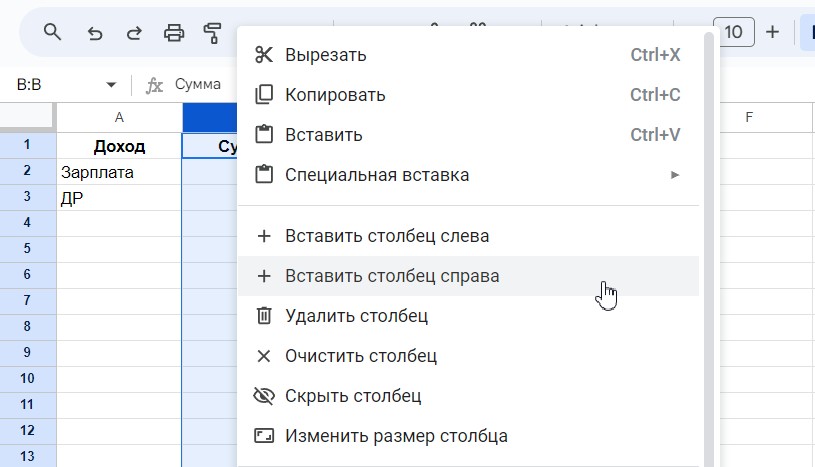This screenshot has width=815, height=467.
Task: Select Вставить столбец слева
Action: [386, 237]
